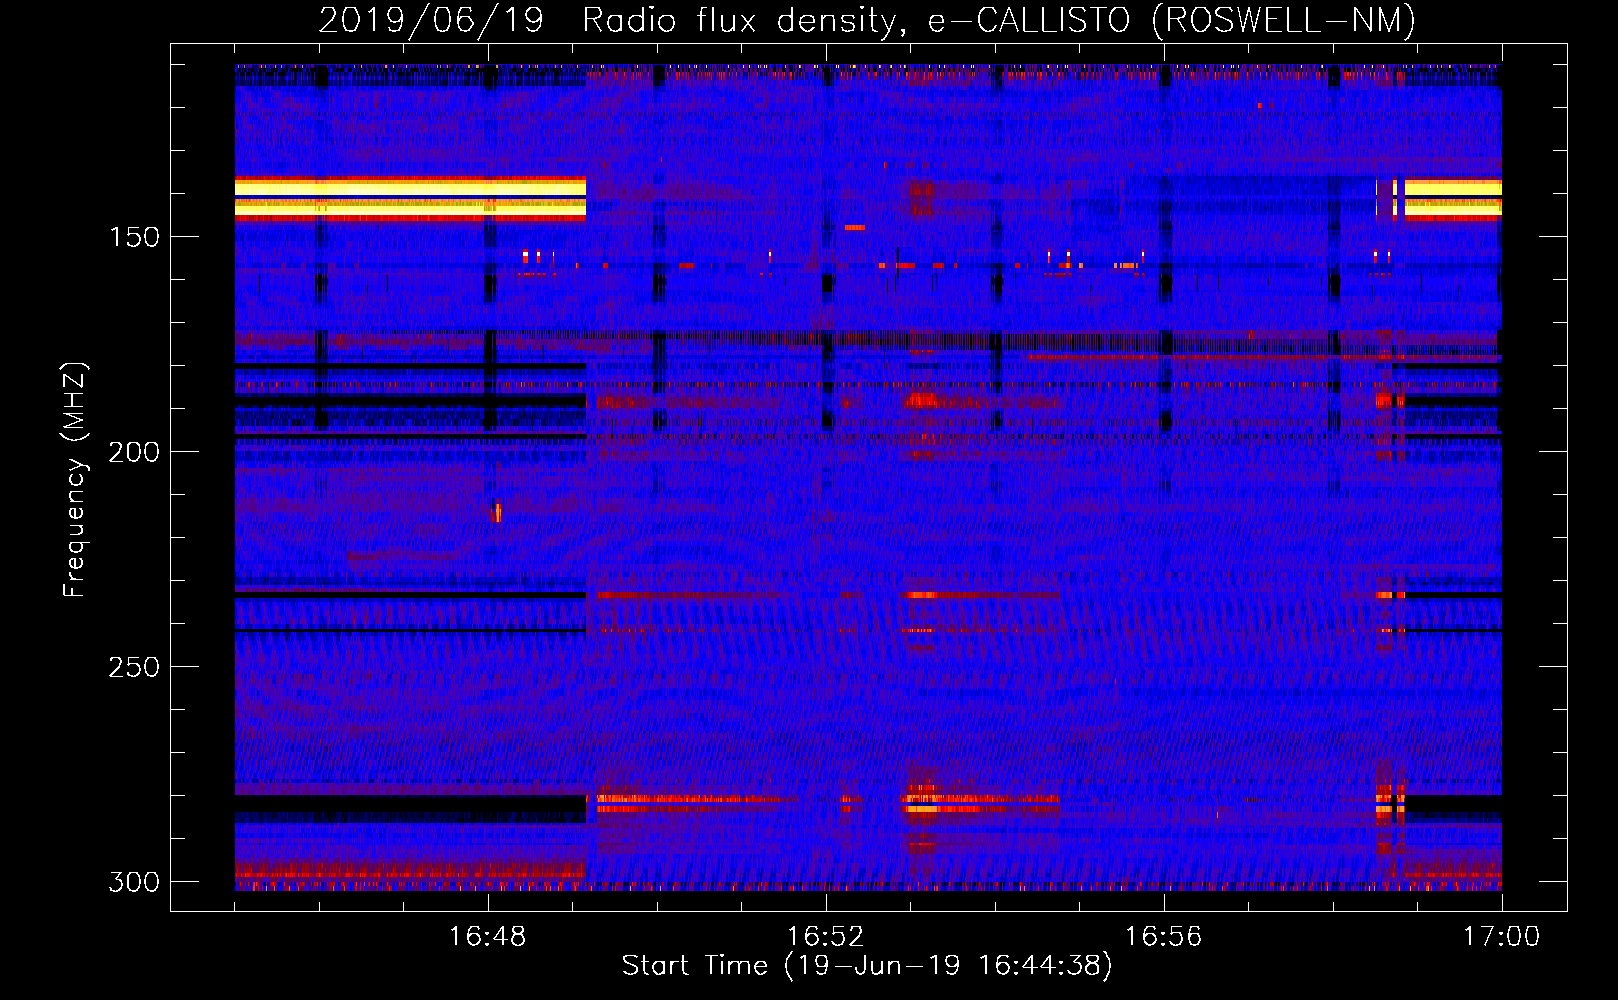This screenshot has width=1618, height=1000.
Task: Click the 'Start Time (19-Jun-19 16:44:38)' axis label
Action: pyautogui.click(x=867, y=966)
